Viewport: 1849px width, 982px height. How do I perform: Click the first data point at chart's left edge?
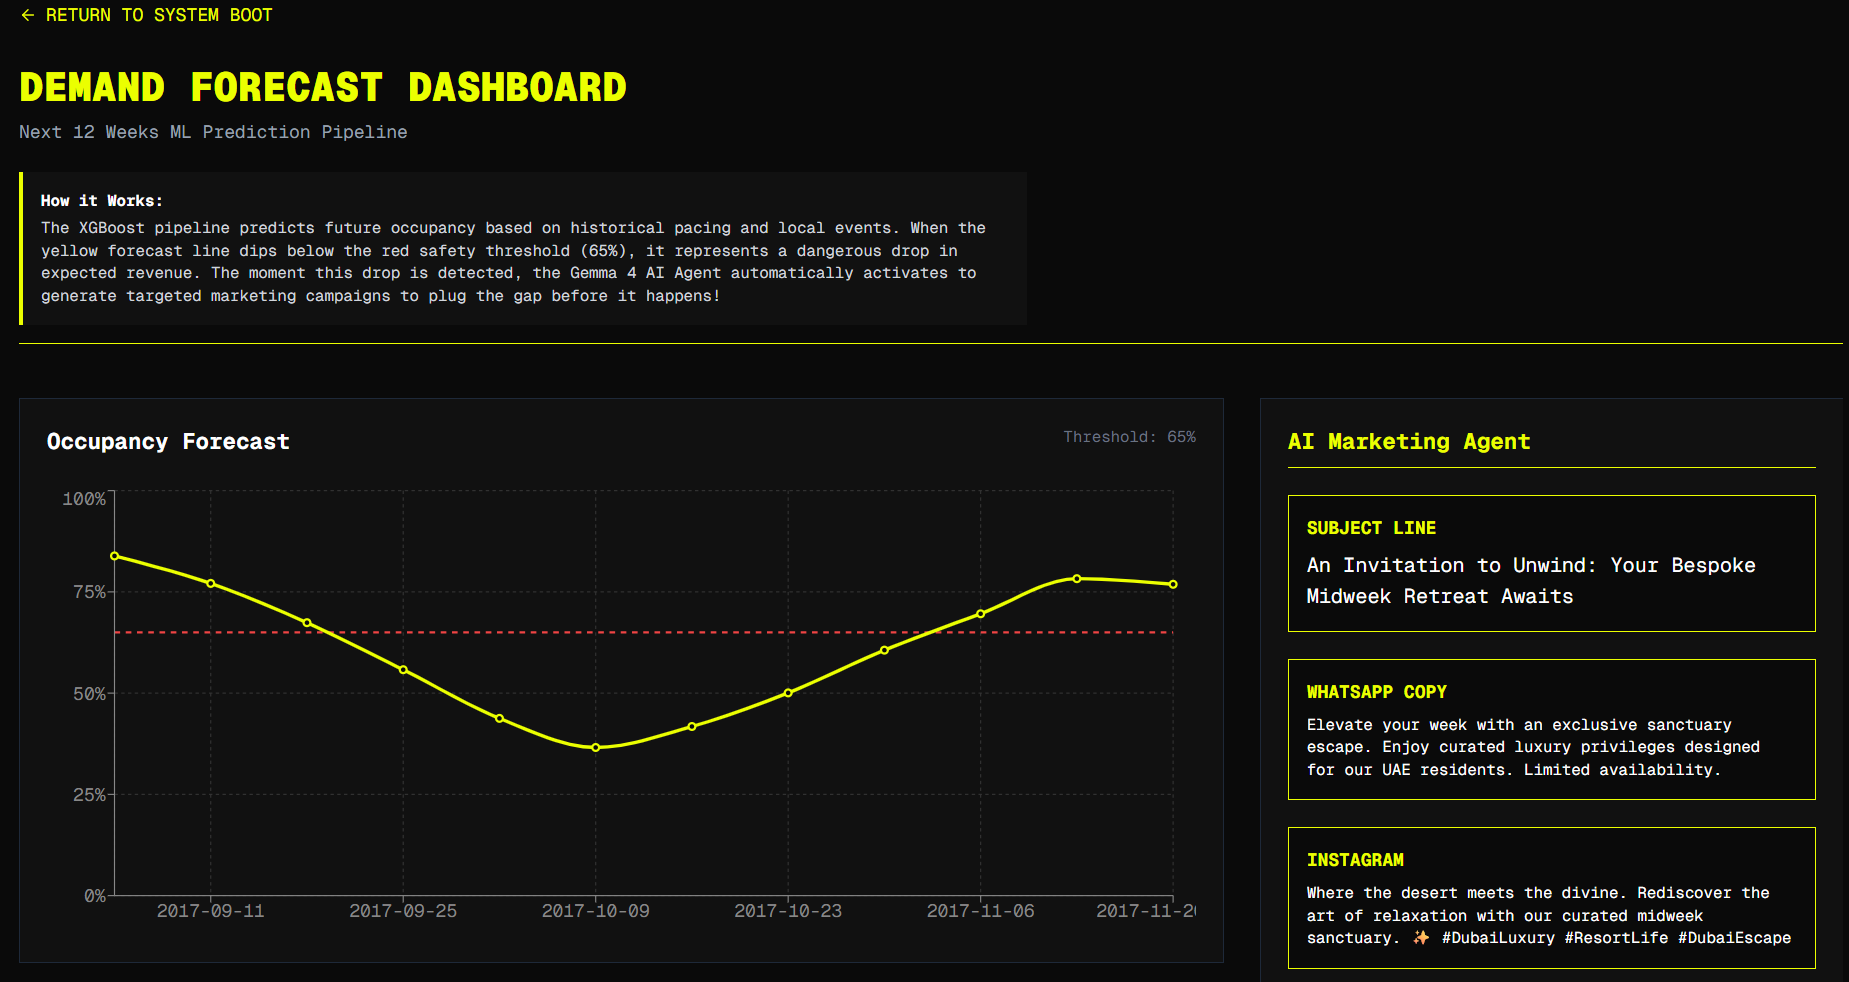pos(115,556)
